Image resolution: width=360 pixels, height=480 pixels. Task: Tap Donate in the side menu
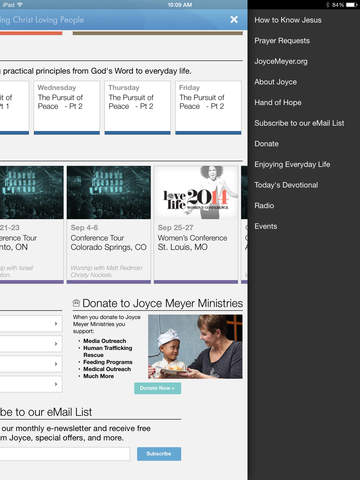(x=266, y=144)
